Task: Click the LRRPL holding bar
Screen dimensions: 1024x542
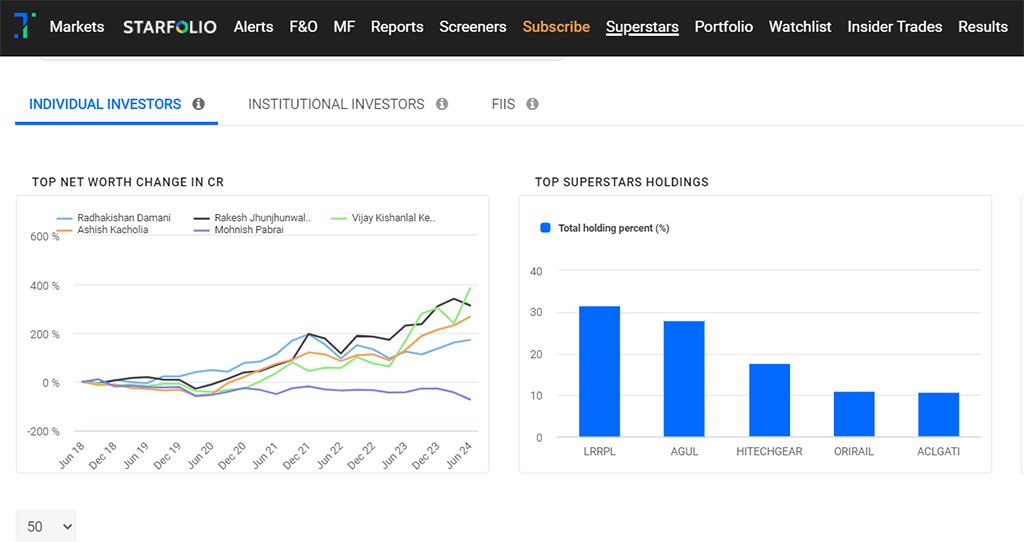Action: click(600, 371)
